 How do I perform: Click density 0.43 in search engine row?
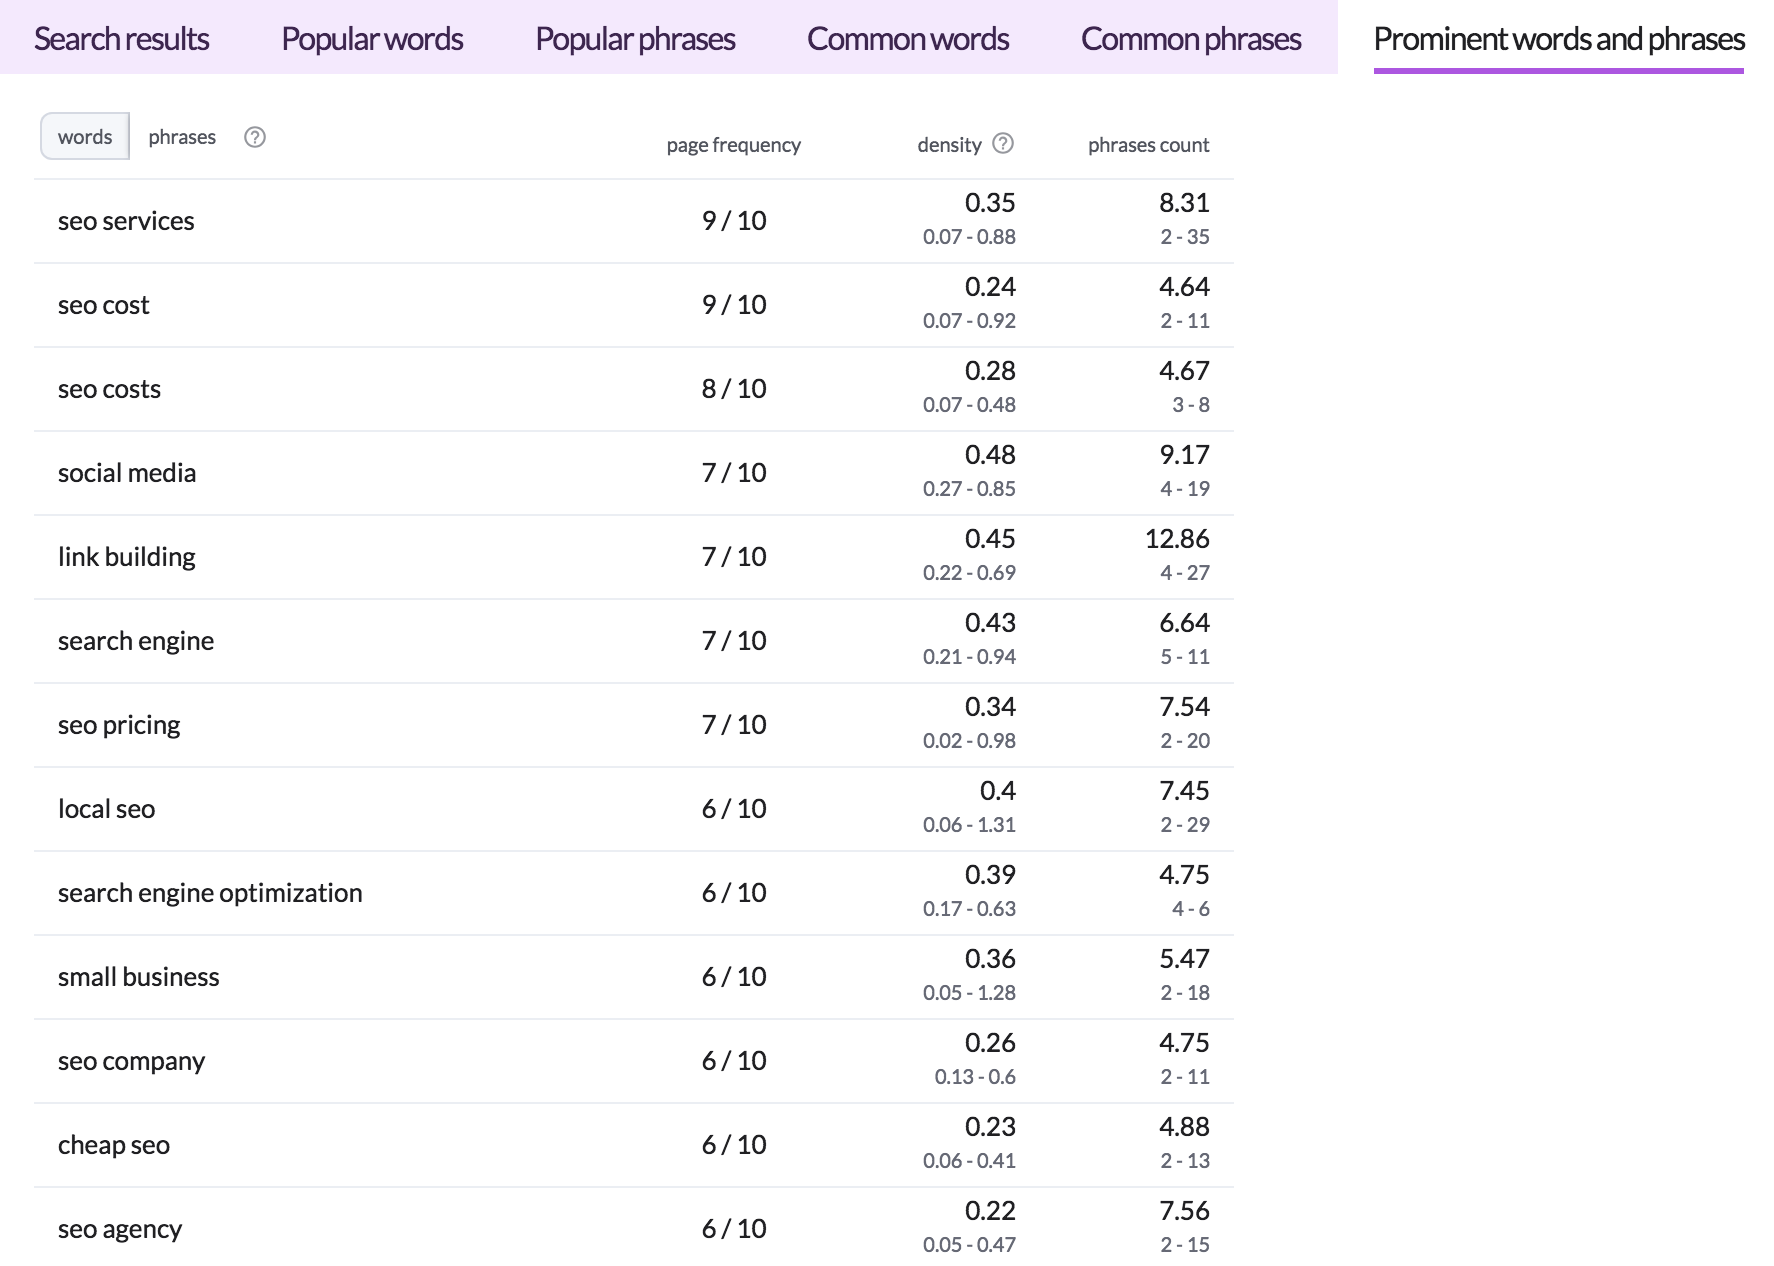[x=990, y=623]
